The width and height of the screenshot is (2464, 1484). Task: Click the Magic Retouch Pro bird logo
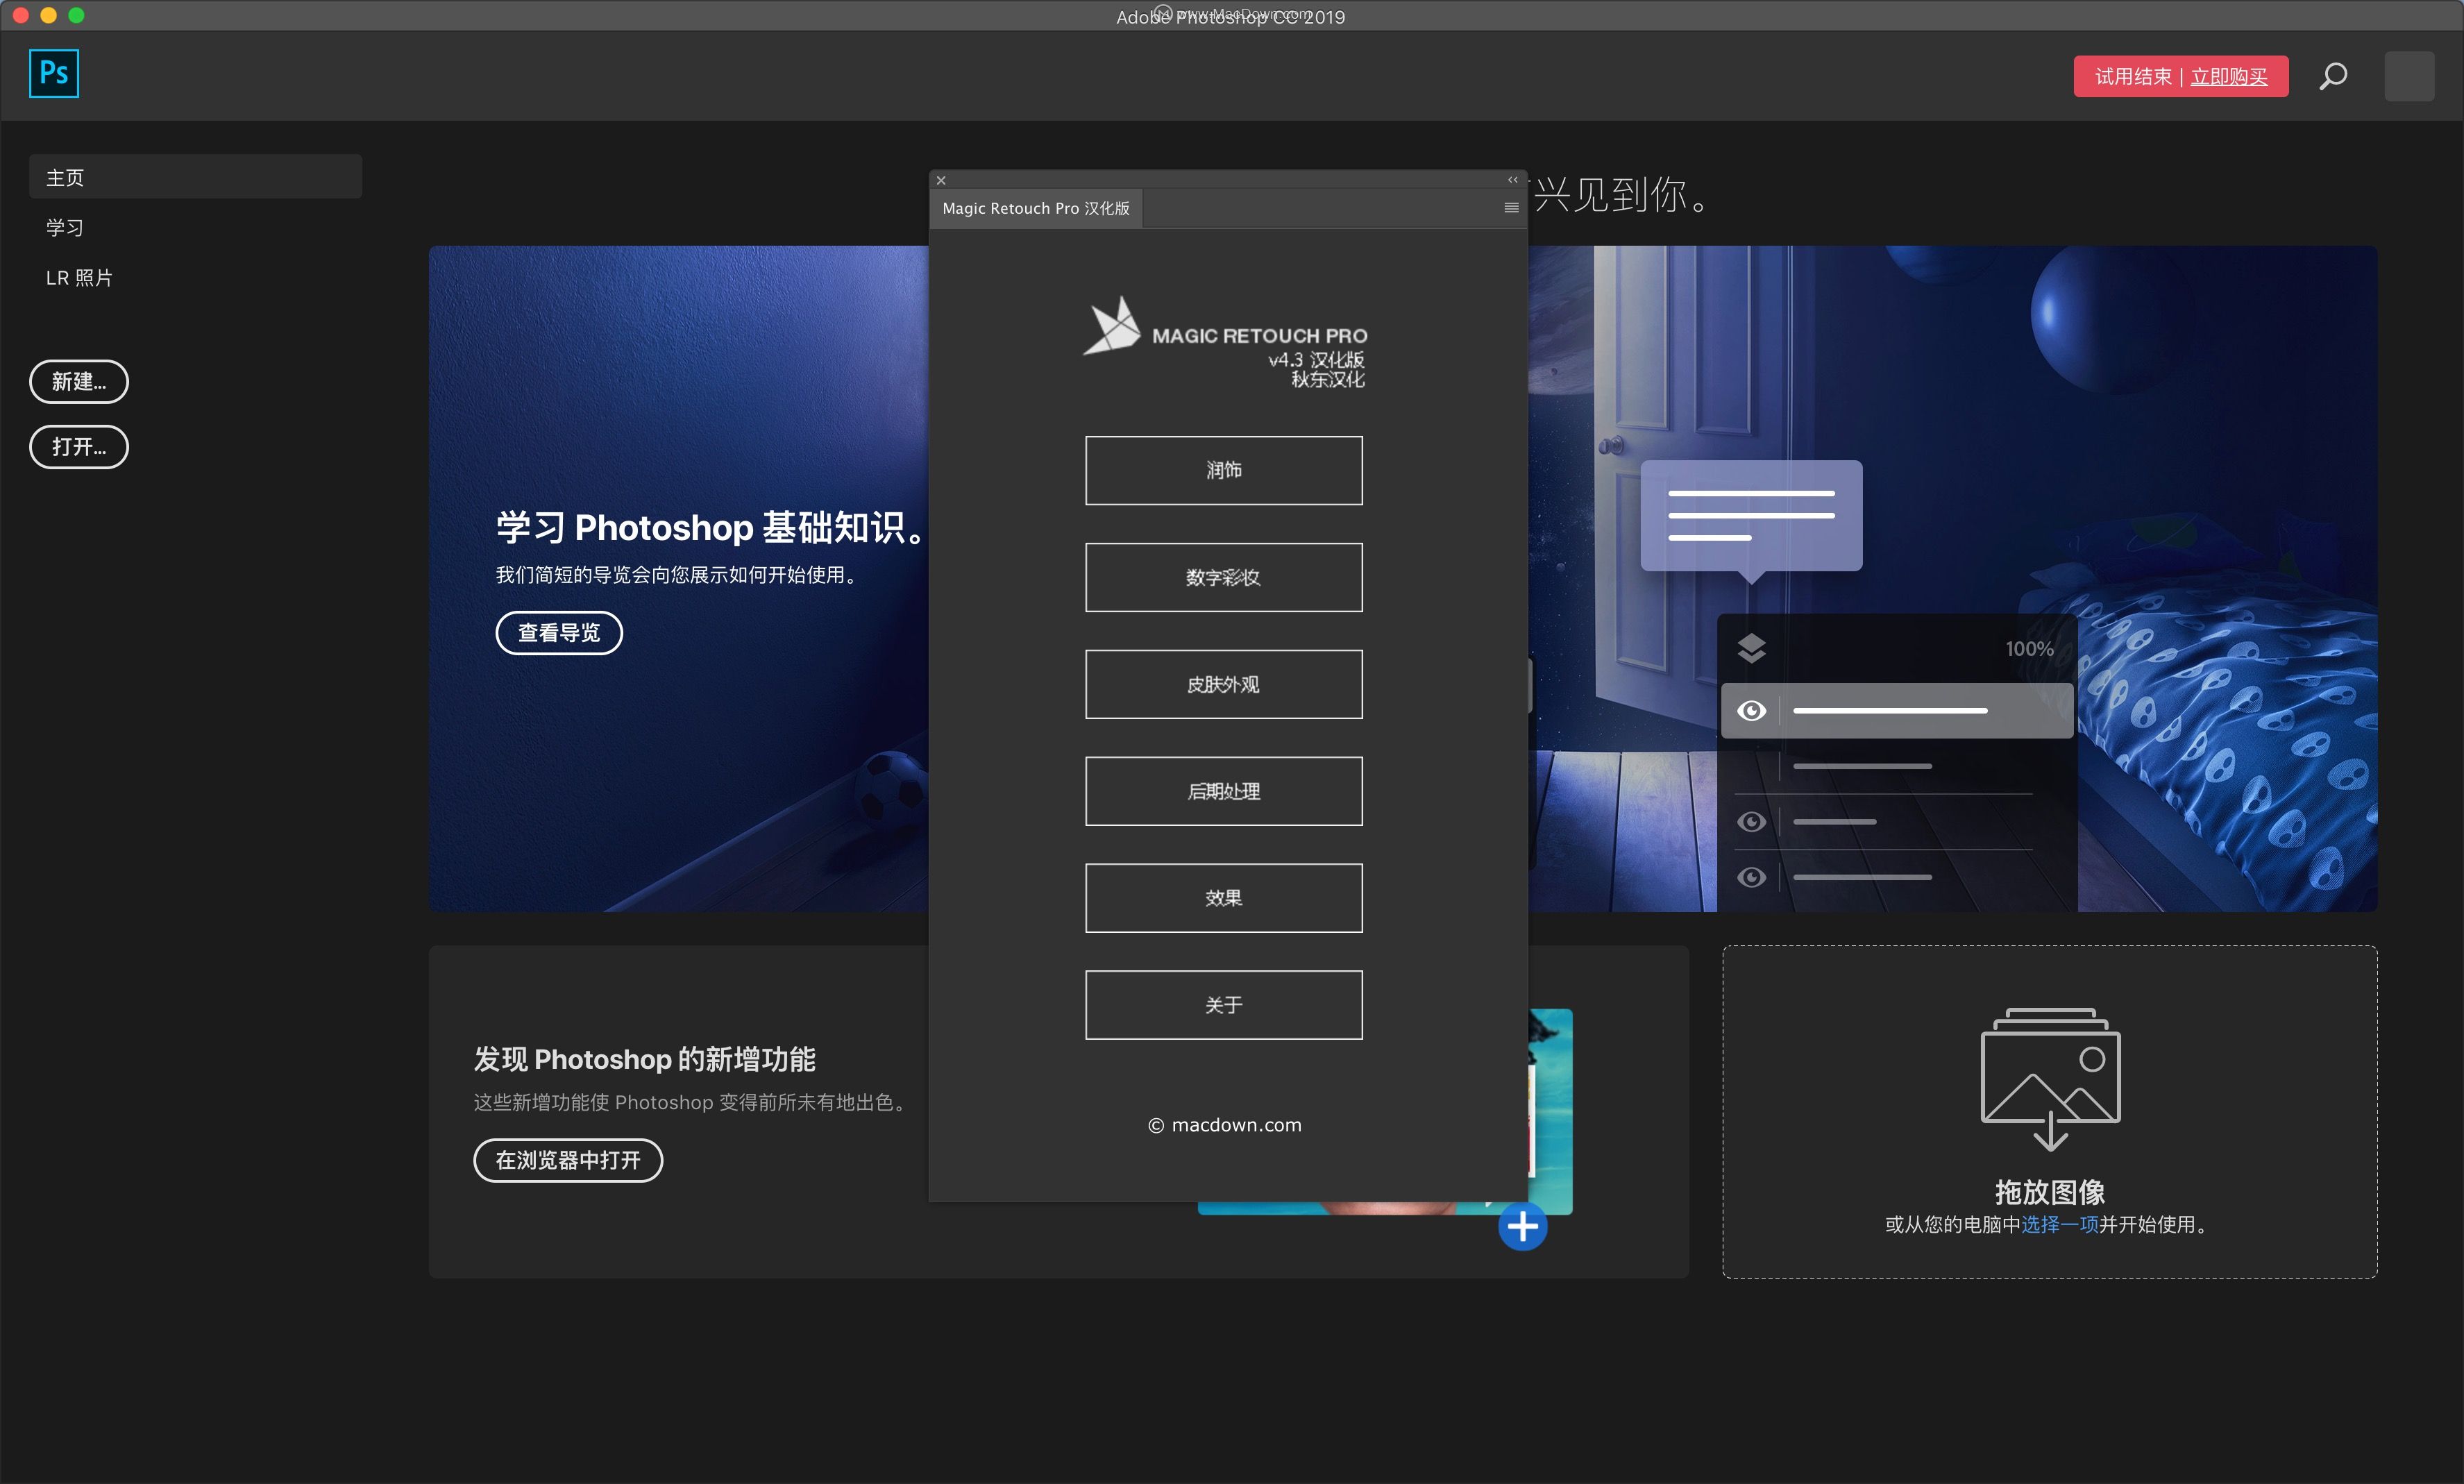coord(1112,325)
